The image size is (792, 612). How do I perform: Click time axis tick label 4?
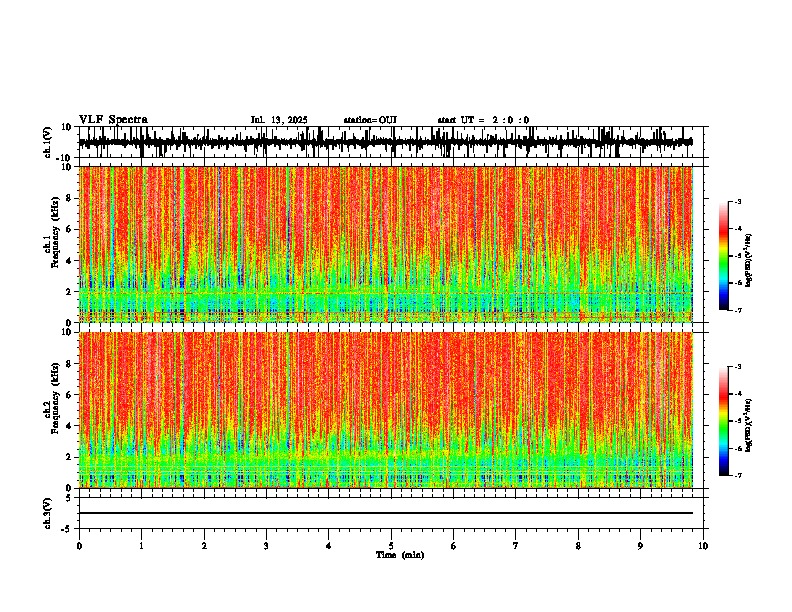pos(329,546)
